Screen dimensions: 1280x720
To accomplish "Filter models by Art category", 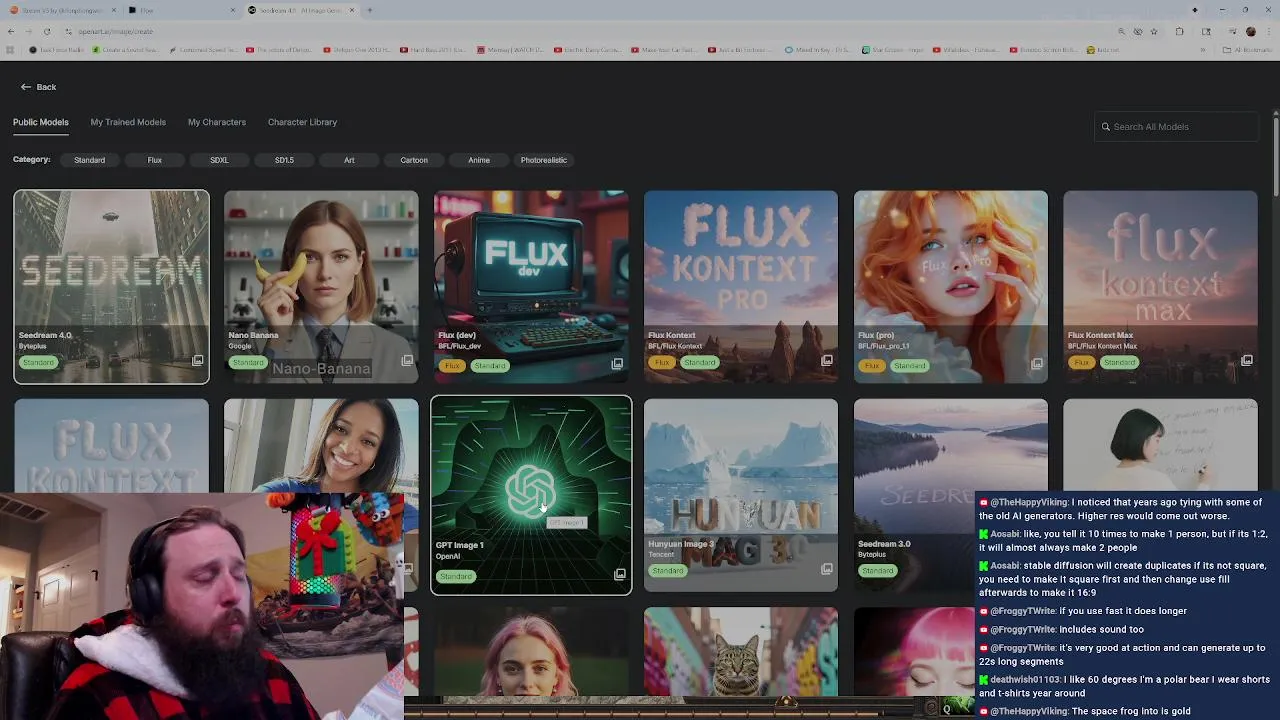I will point(349,160).
